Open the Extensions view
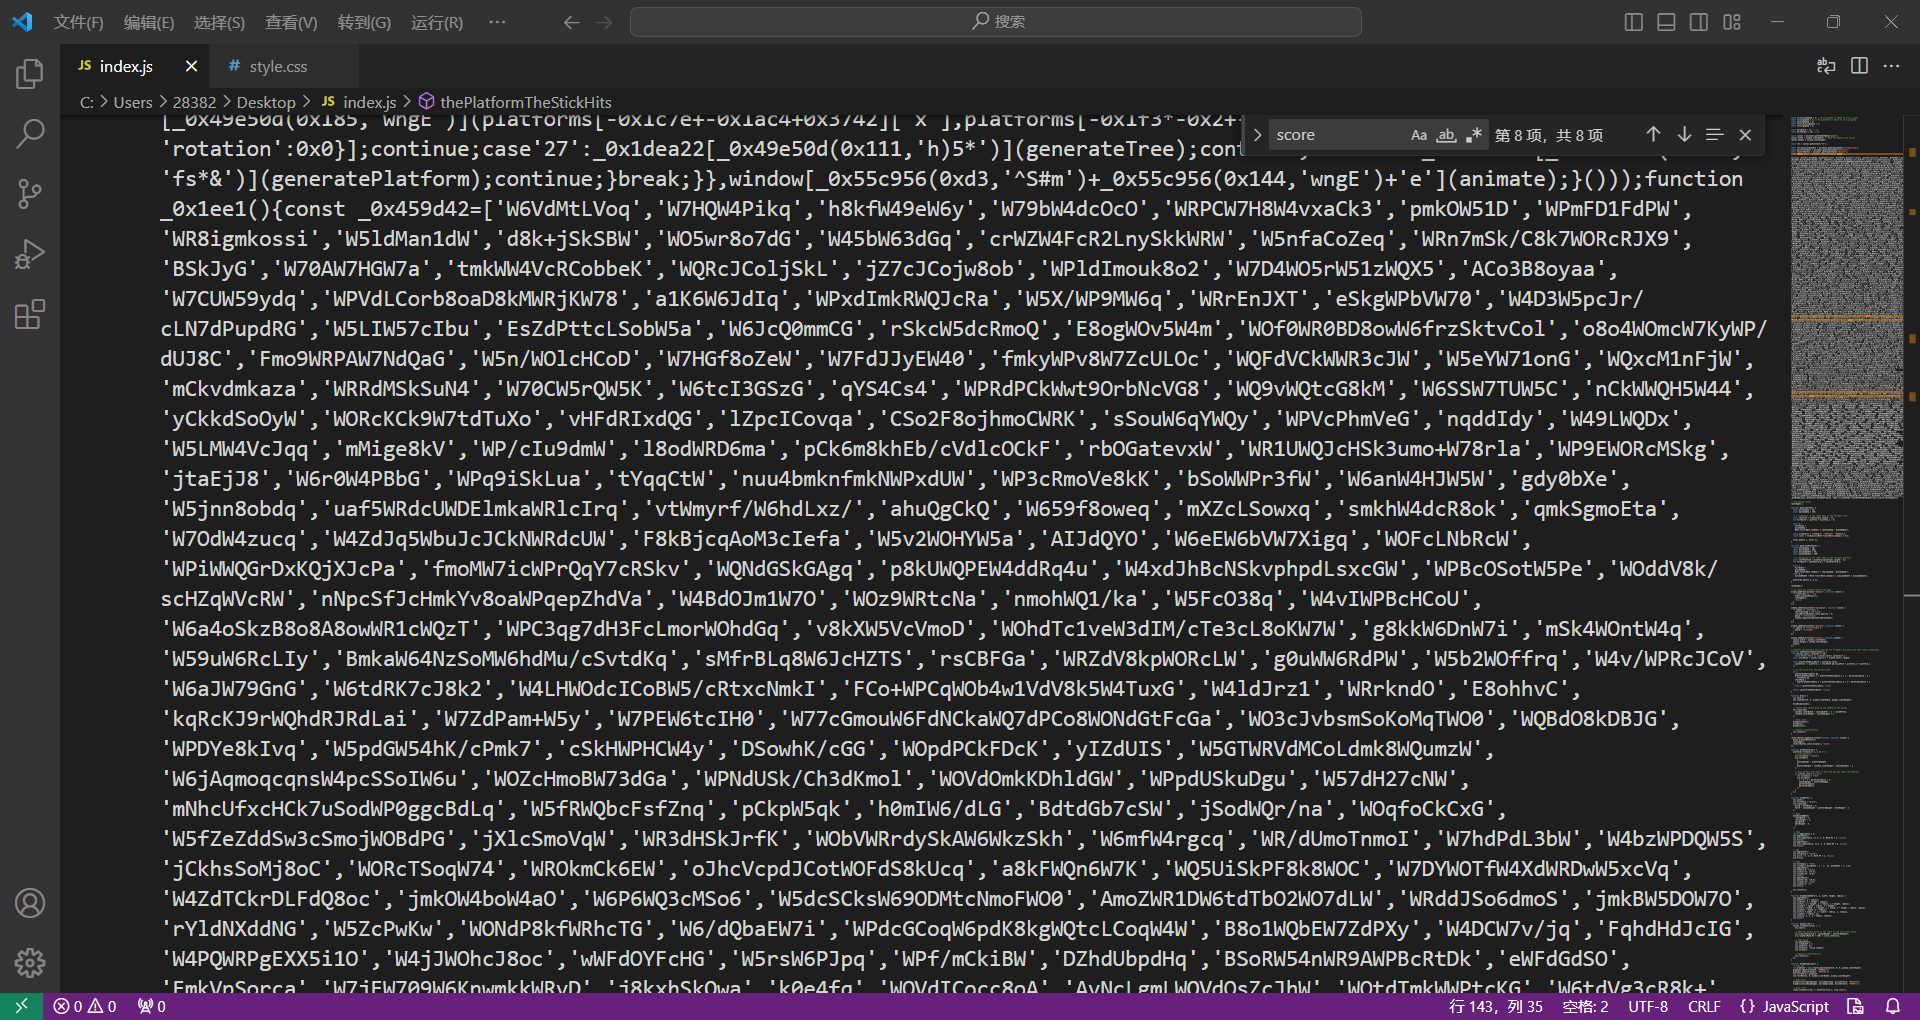The height and width of the screenshot is (1020, 1920). click(30, 315)
